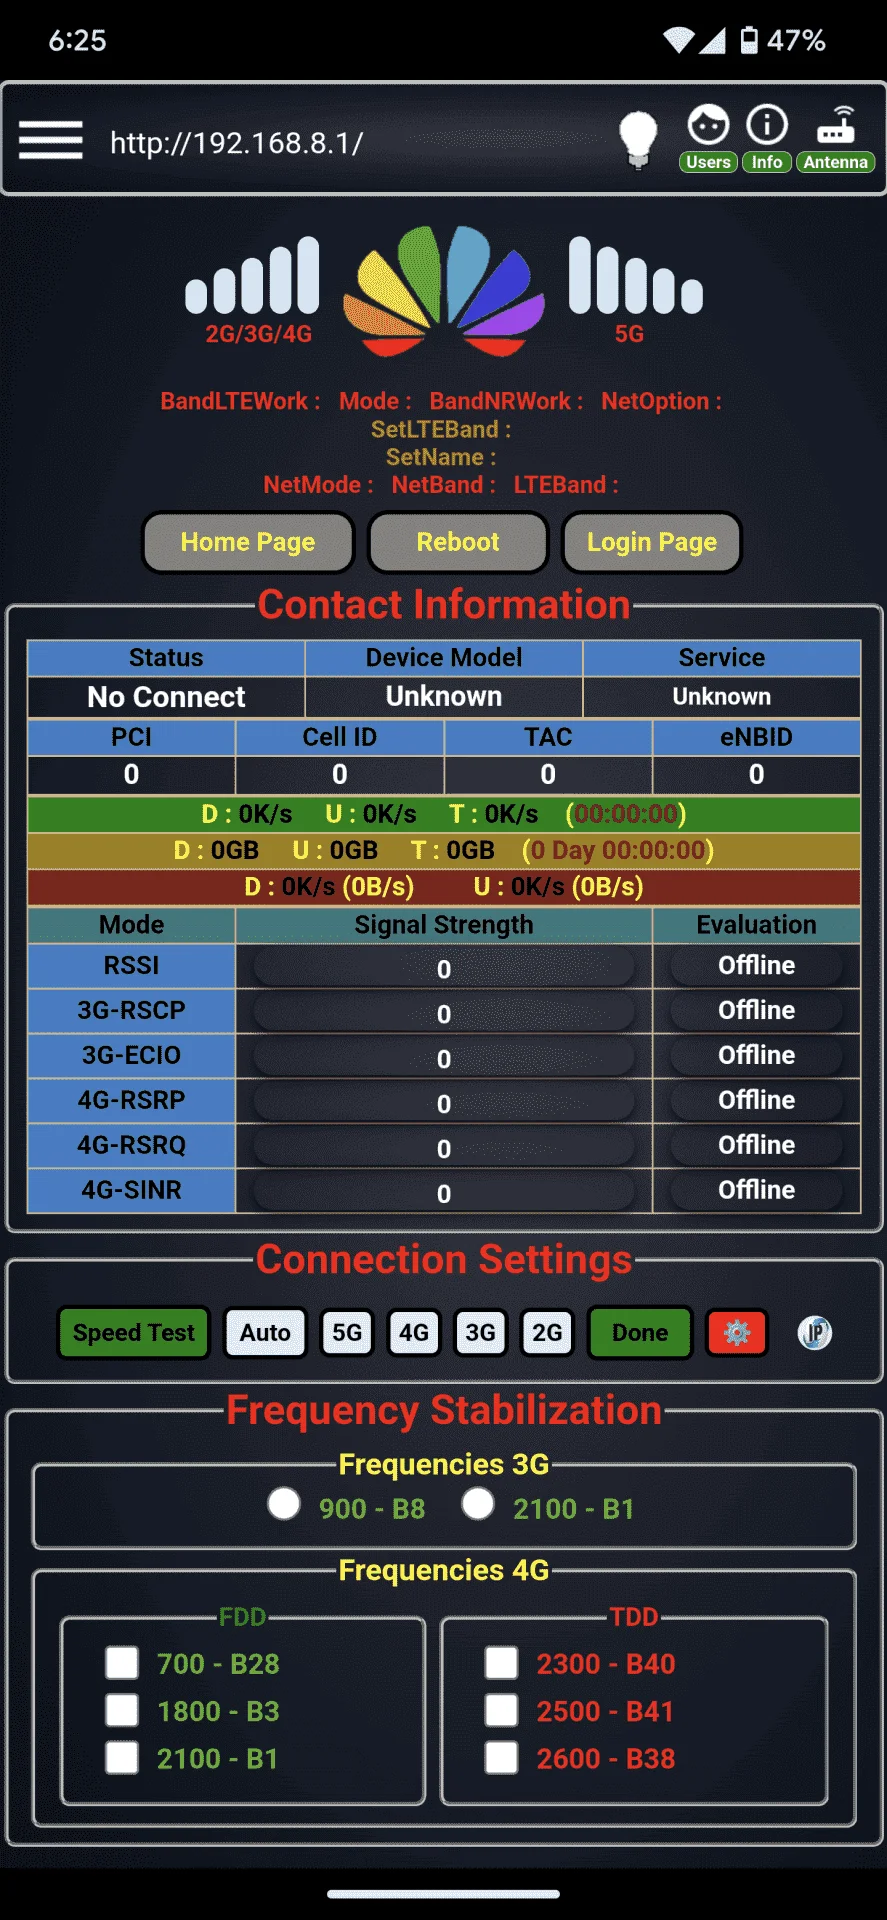The height and width of the screenshot is (1920, 887).
Task: Click the red settings gear button
Action: pos(737,1333)
